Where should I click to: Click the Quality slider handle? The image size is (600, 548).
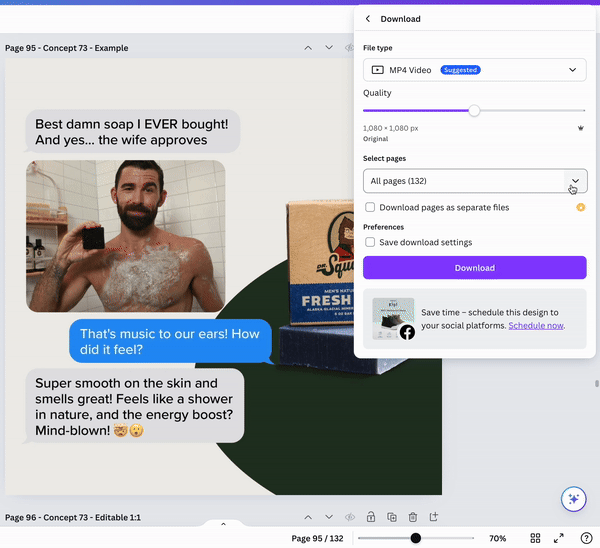(474, 111)
